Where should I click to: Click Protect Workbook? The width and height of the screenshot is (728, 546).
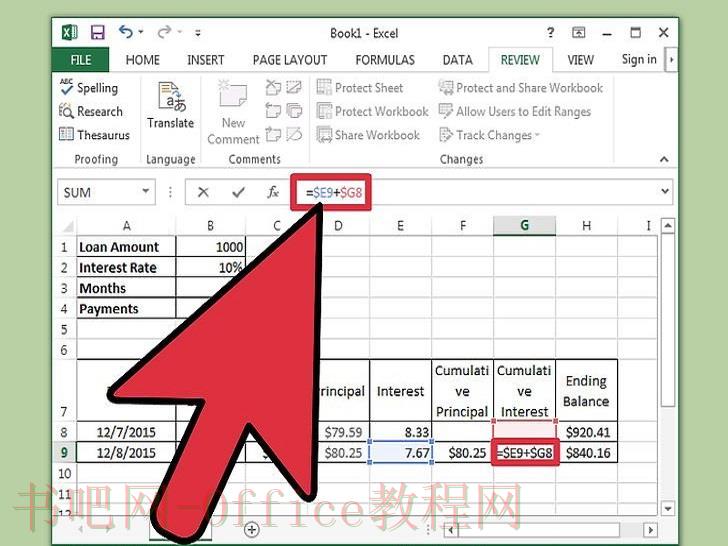tap(372, 111)
